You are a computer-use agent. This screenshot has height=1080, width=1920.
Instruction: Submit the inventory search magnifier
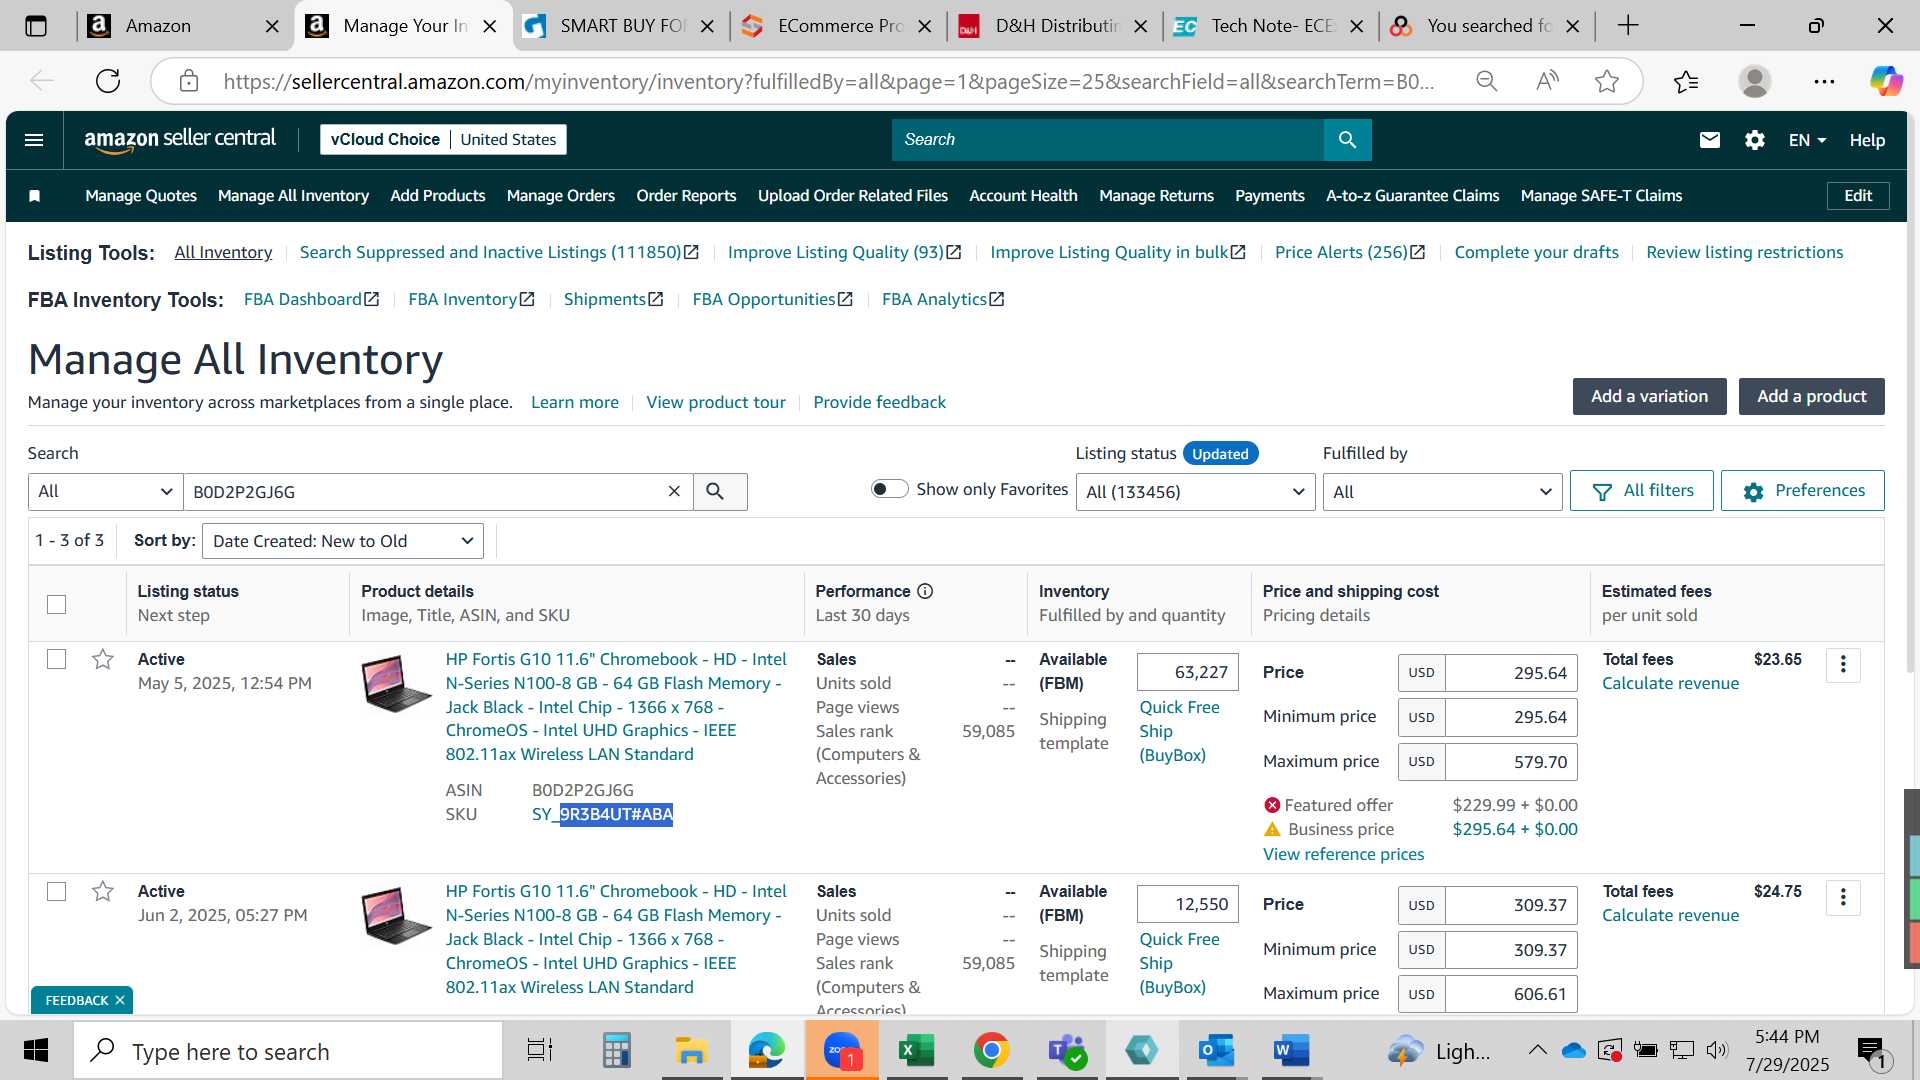coord(715,491)
